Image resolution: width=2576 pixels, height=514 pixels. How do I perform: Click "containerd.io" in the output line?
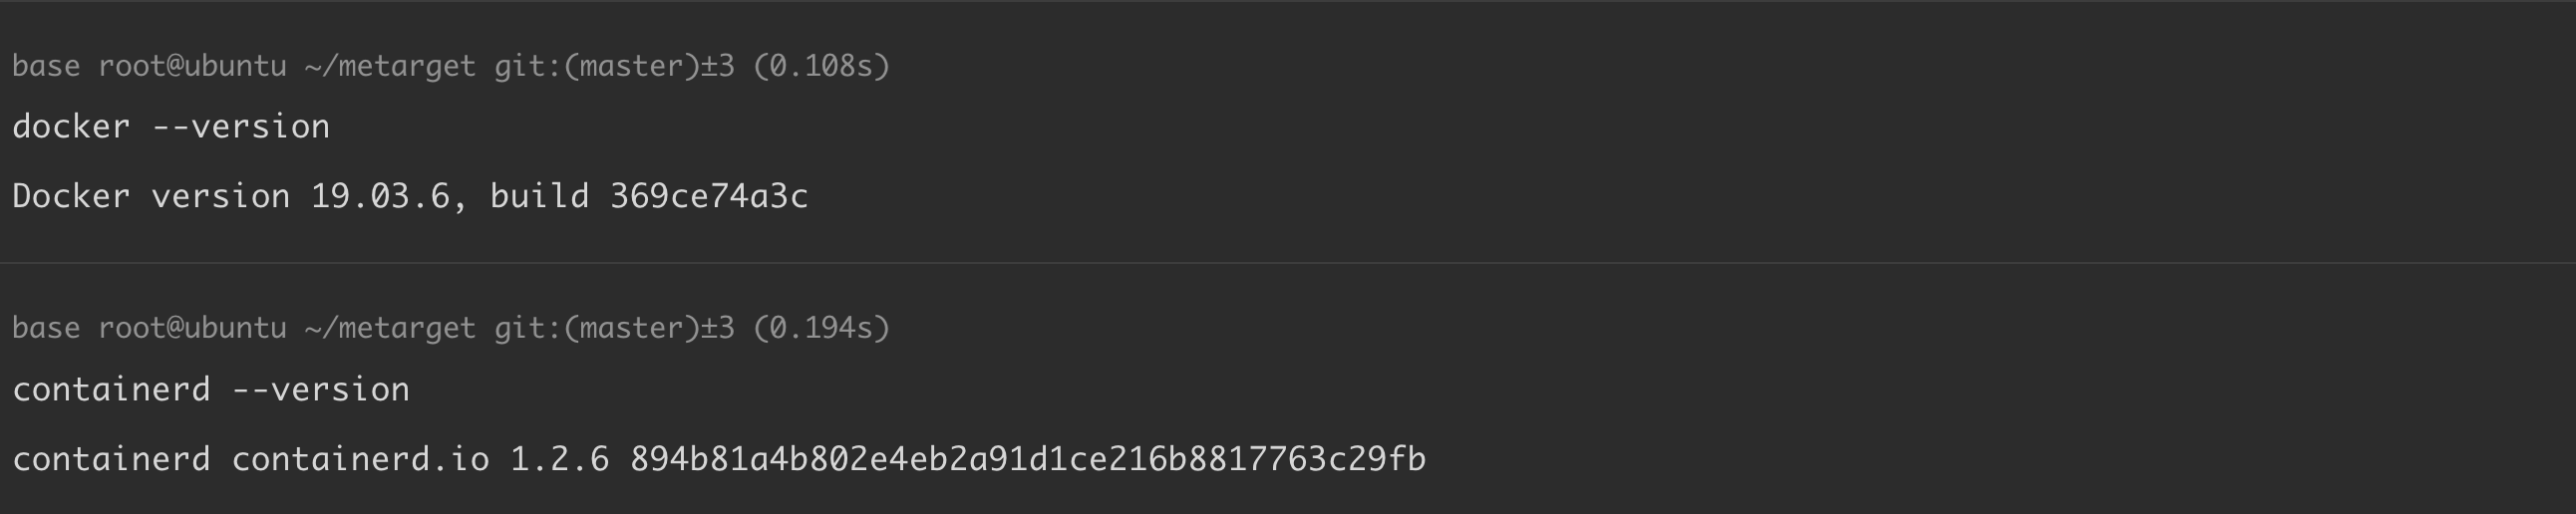(360, 459)
